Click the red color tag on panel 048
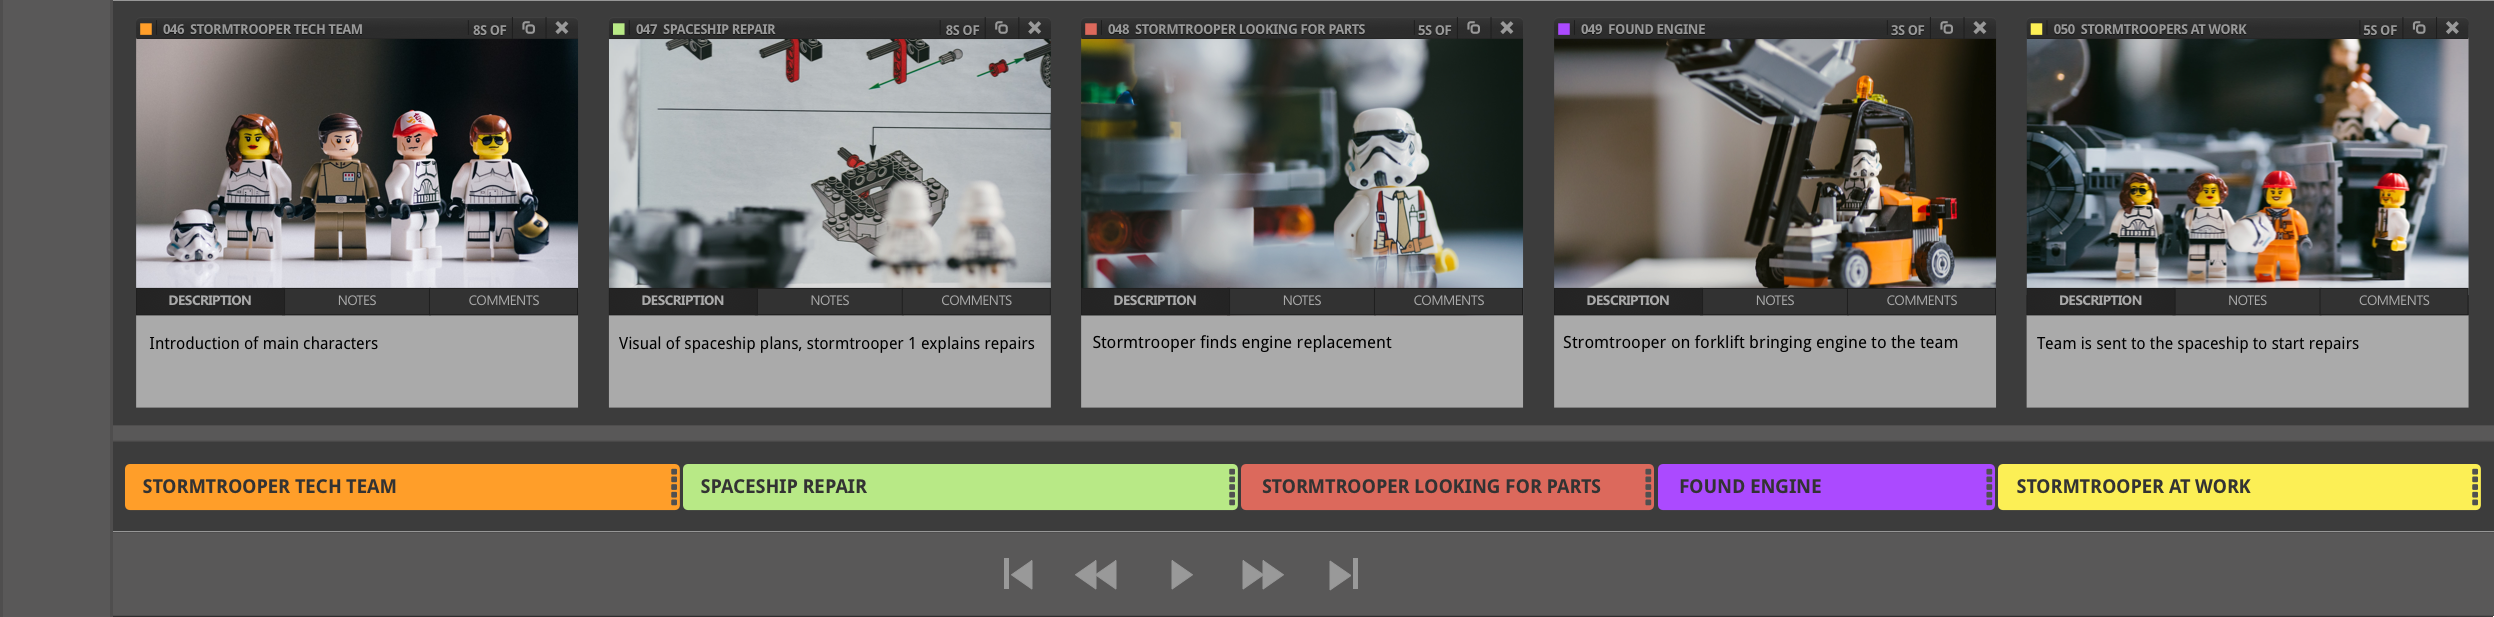The height and width of the screenshot is (617, 2494). [1091, 29]
